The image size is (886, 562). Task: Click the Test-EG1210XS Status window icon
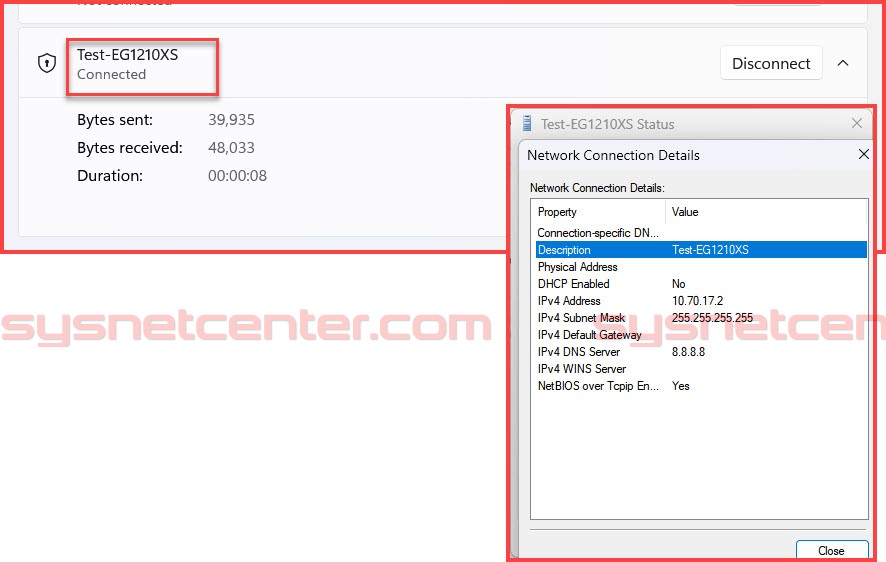click(x=527, y=123)
